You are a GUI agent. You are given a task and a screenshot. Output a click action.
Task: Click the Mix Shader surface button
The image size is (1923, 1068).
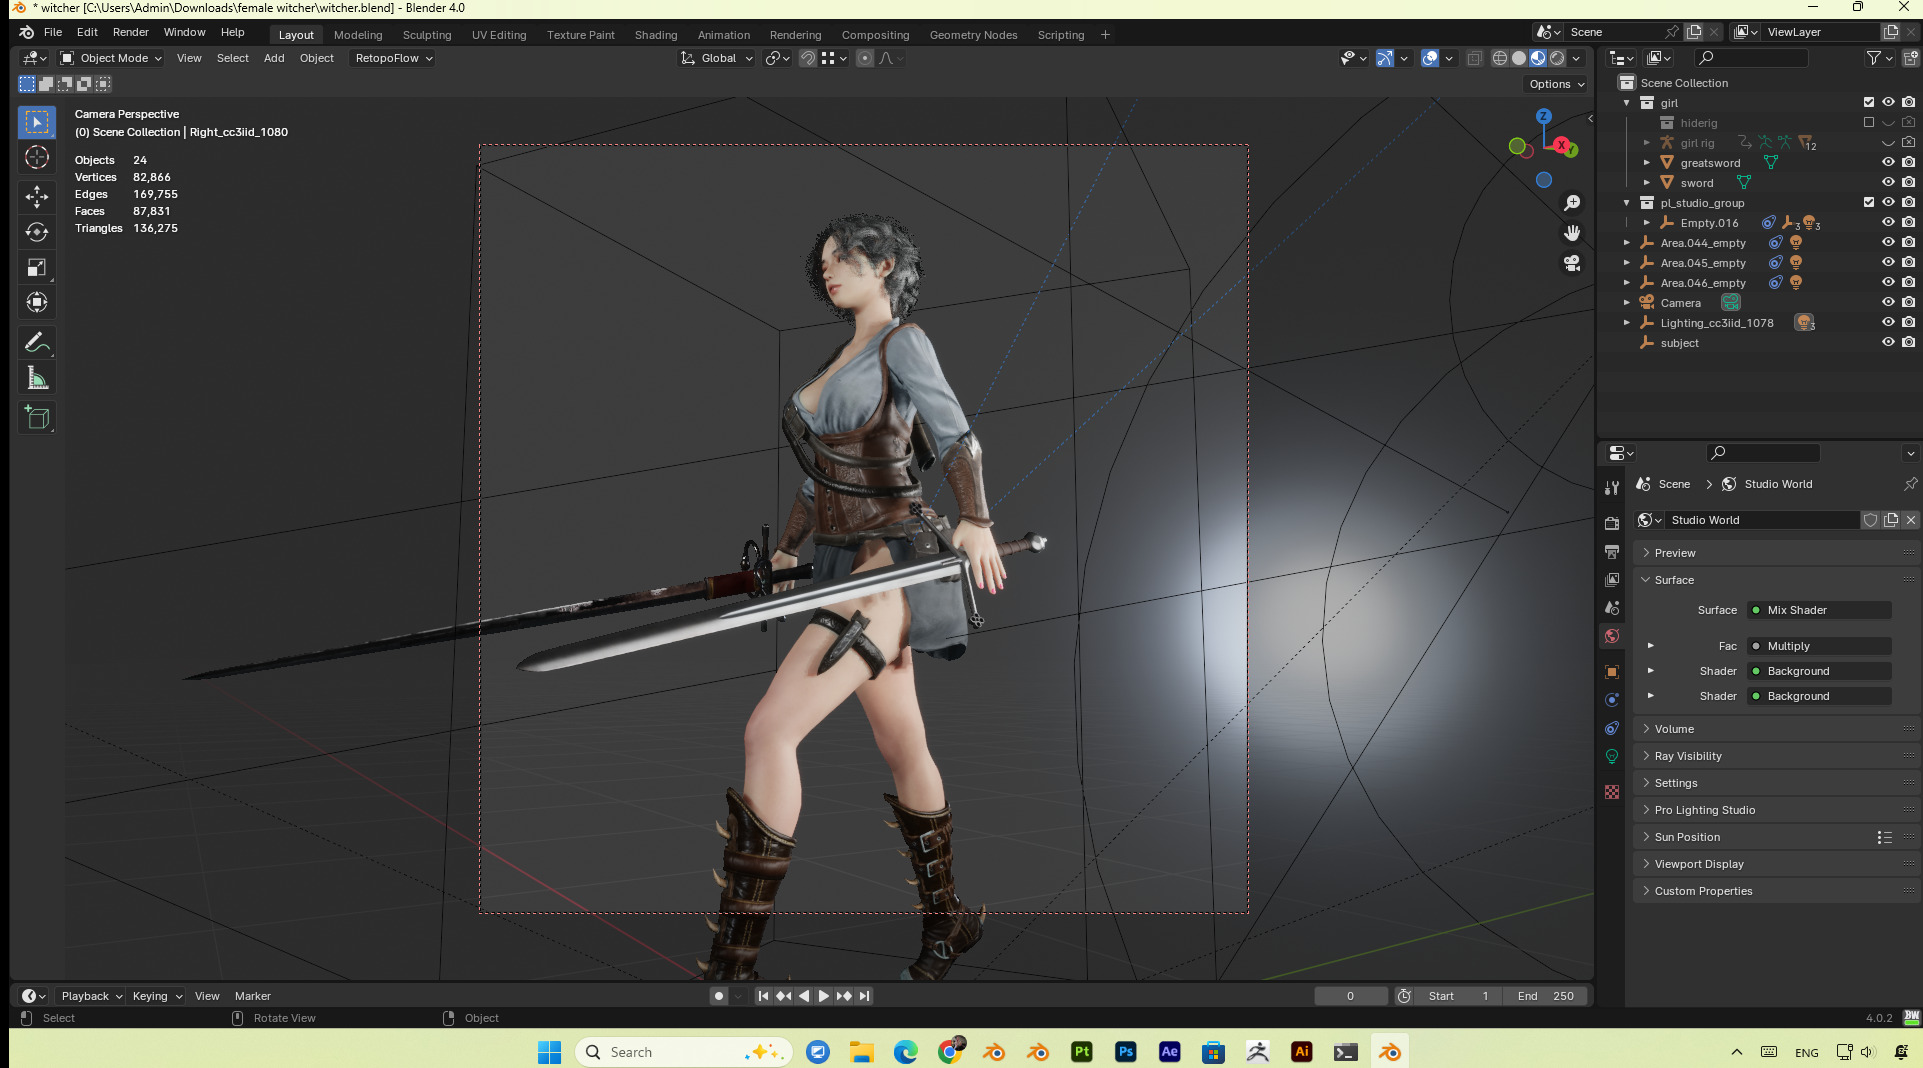(x=1819, y=610)
